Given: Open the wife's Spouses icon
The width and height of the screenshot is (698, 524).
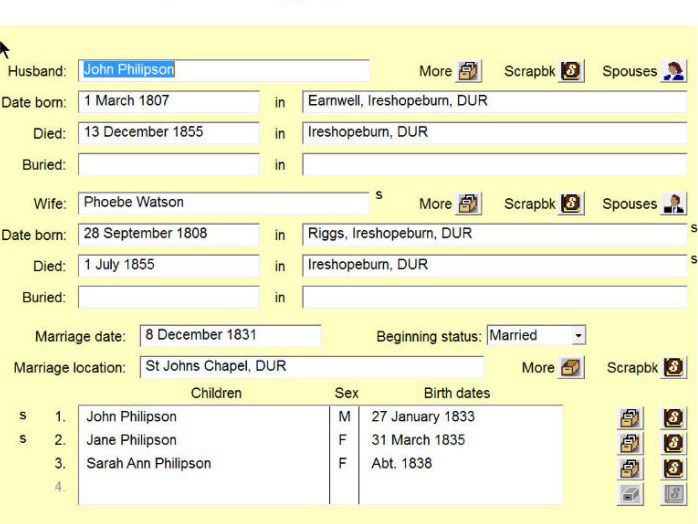Looking at the screenshot, I should click(674, 203).
